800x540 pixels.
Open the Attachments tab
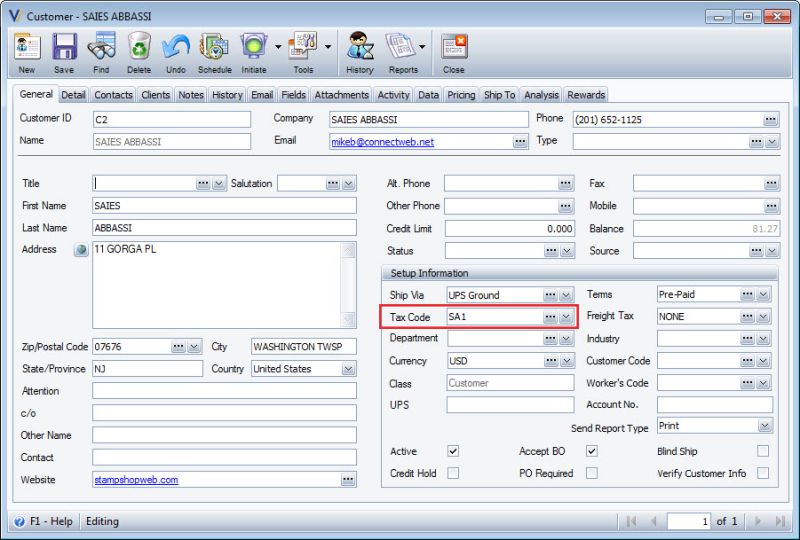(341, 95)
